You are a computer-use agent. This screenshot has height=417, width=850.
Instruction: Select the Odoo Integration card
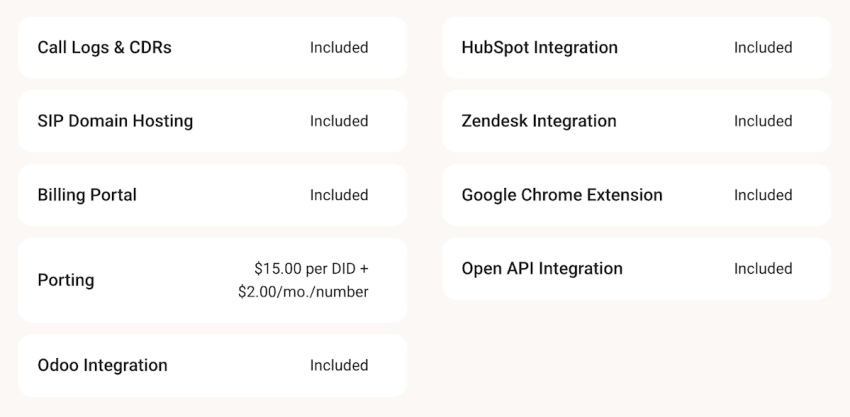(x=212, y=365)
